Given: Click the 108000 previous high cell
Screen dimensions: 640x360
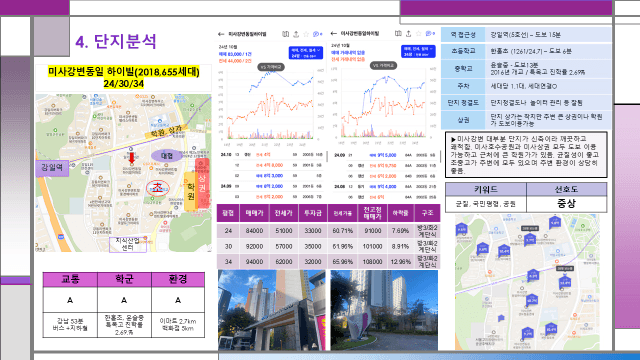Looking at the screenshot, I should coord(372,262).
